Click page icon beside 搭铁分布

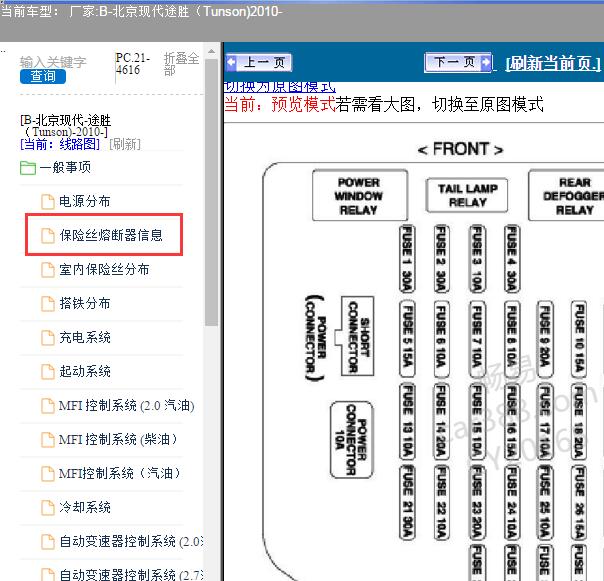coord(48,304)
